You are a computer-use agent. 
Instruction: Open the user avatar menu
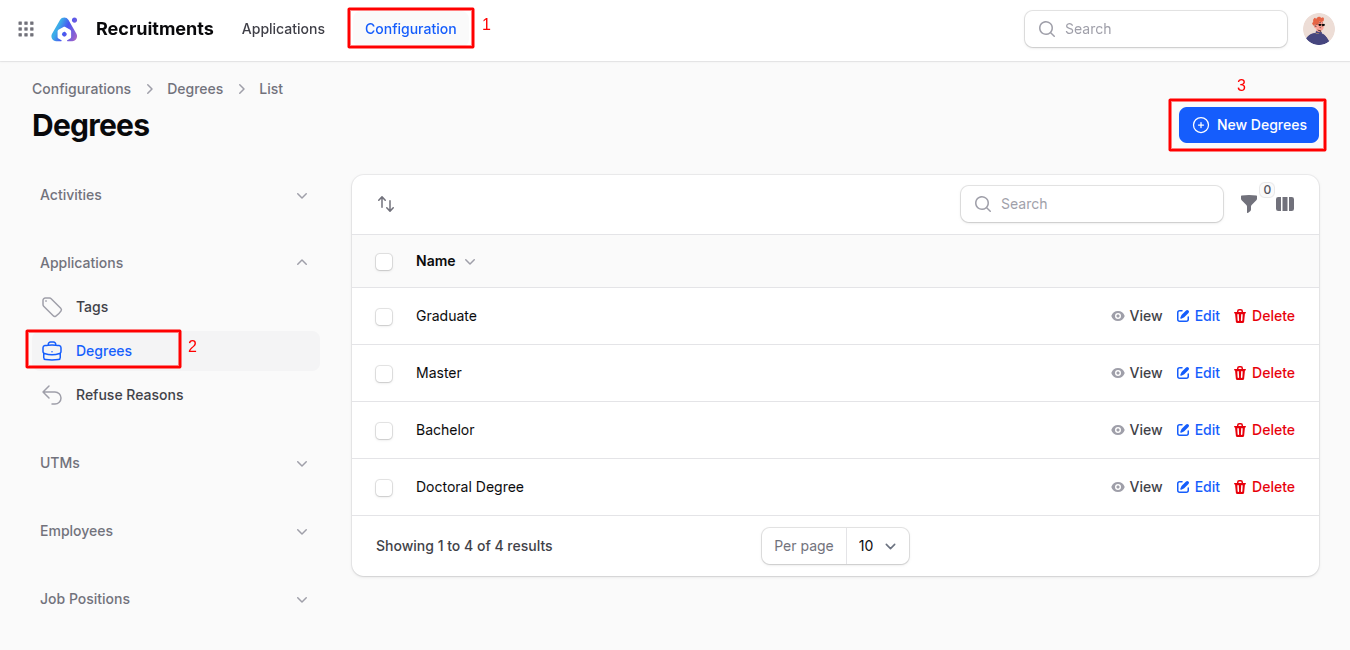coord(1318,29)
